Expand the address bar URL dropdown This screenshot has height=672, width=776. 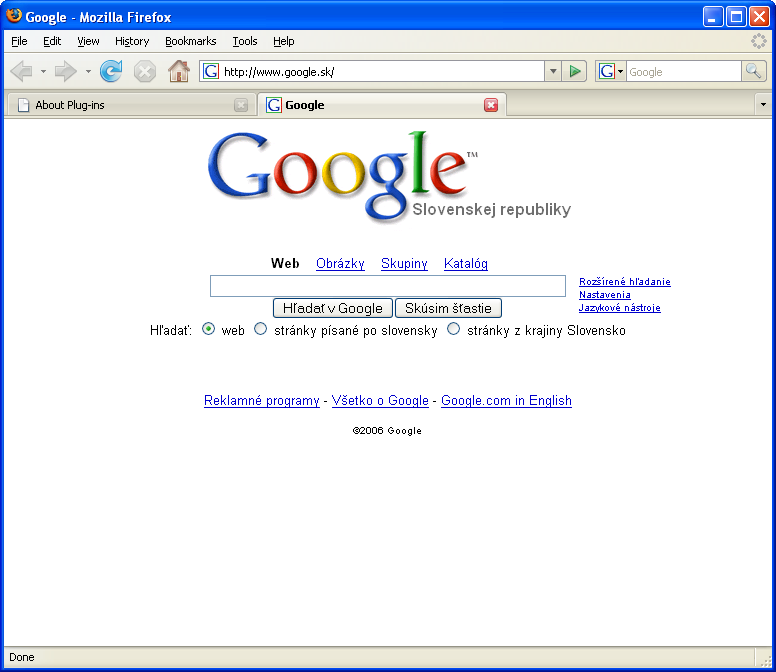553,72
